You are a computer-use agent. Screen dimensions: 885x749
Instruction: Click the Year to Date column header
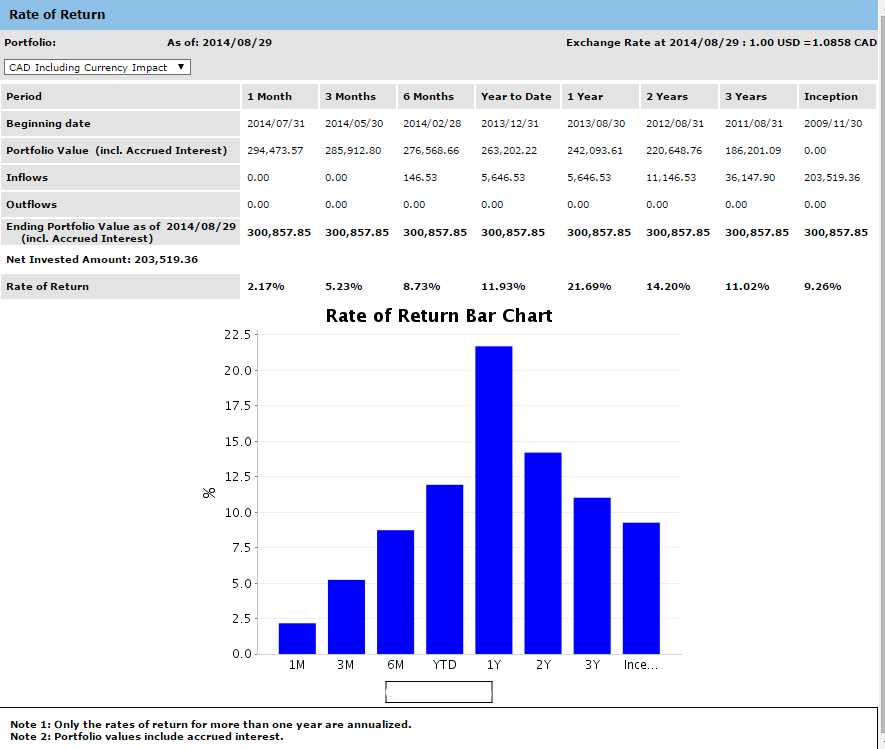tap(516, 97)
